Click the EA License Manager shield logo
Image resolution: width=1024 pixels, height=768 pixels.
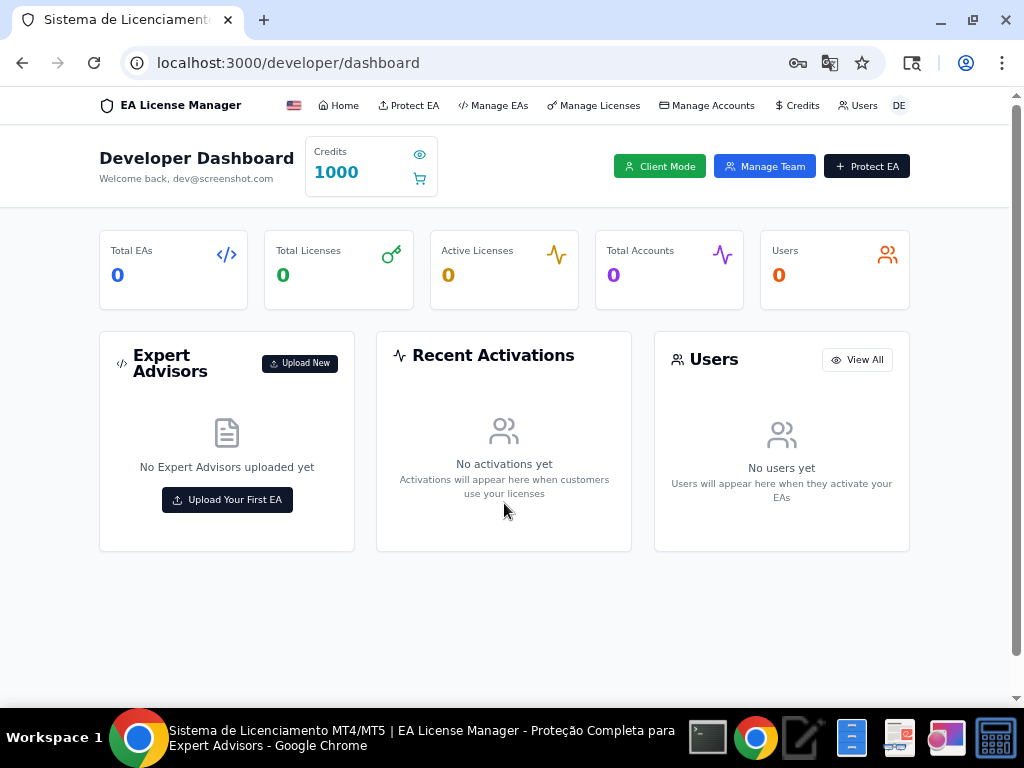pyautogui.click(x=105, y=105)
